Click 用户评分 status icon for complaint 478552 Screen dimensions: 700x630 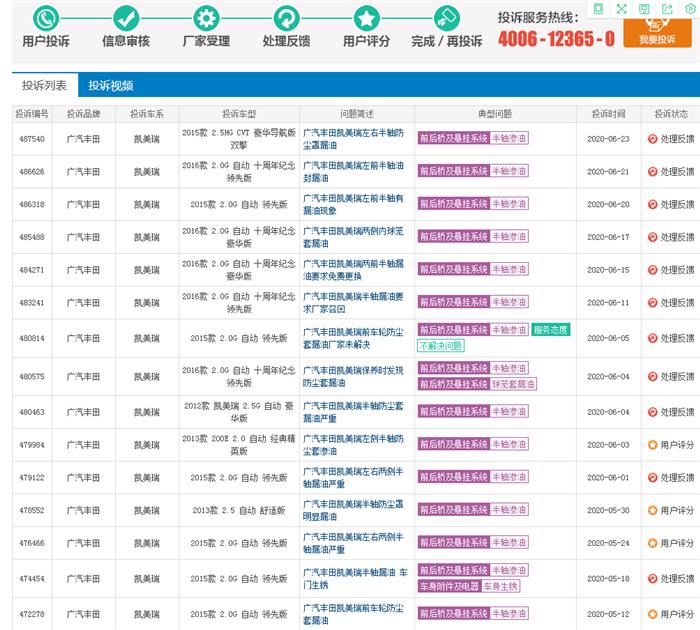click(x=652, y=510)
